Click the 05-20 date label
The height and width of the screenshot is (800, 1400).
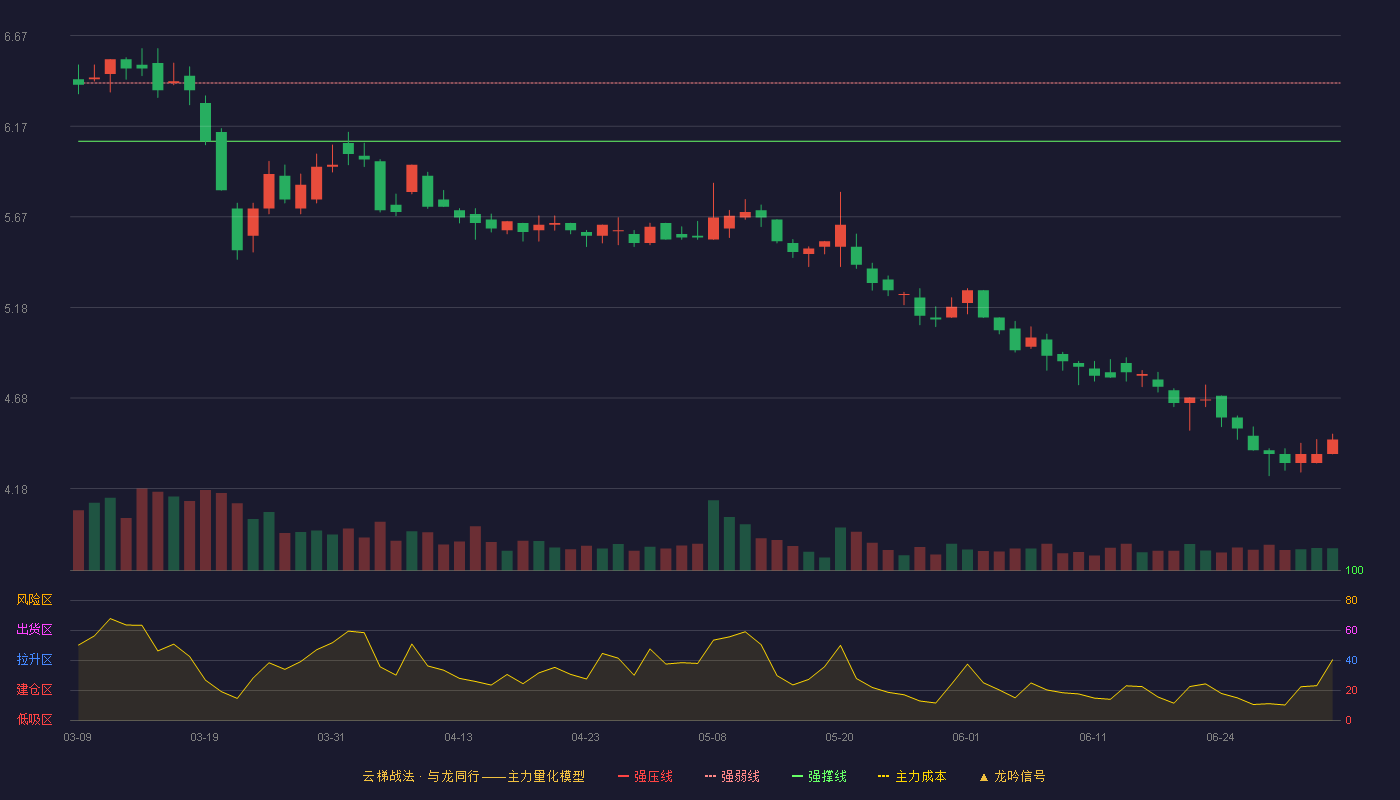point(840,737)
